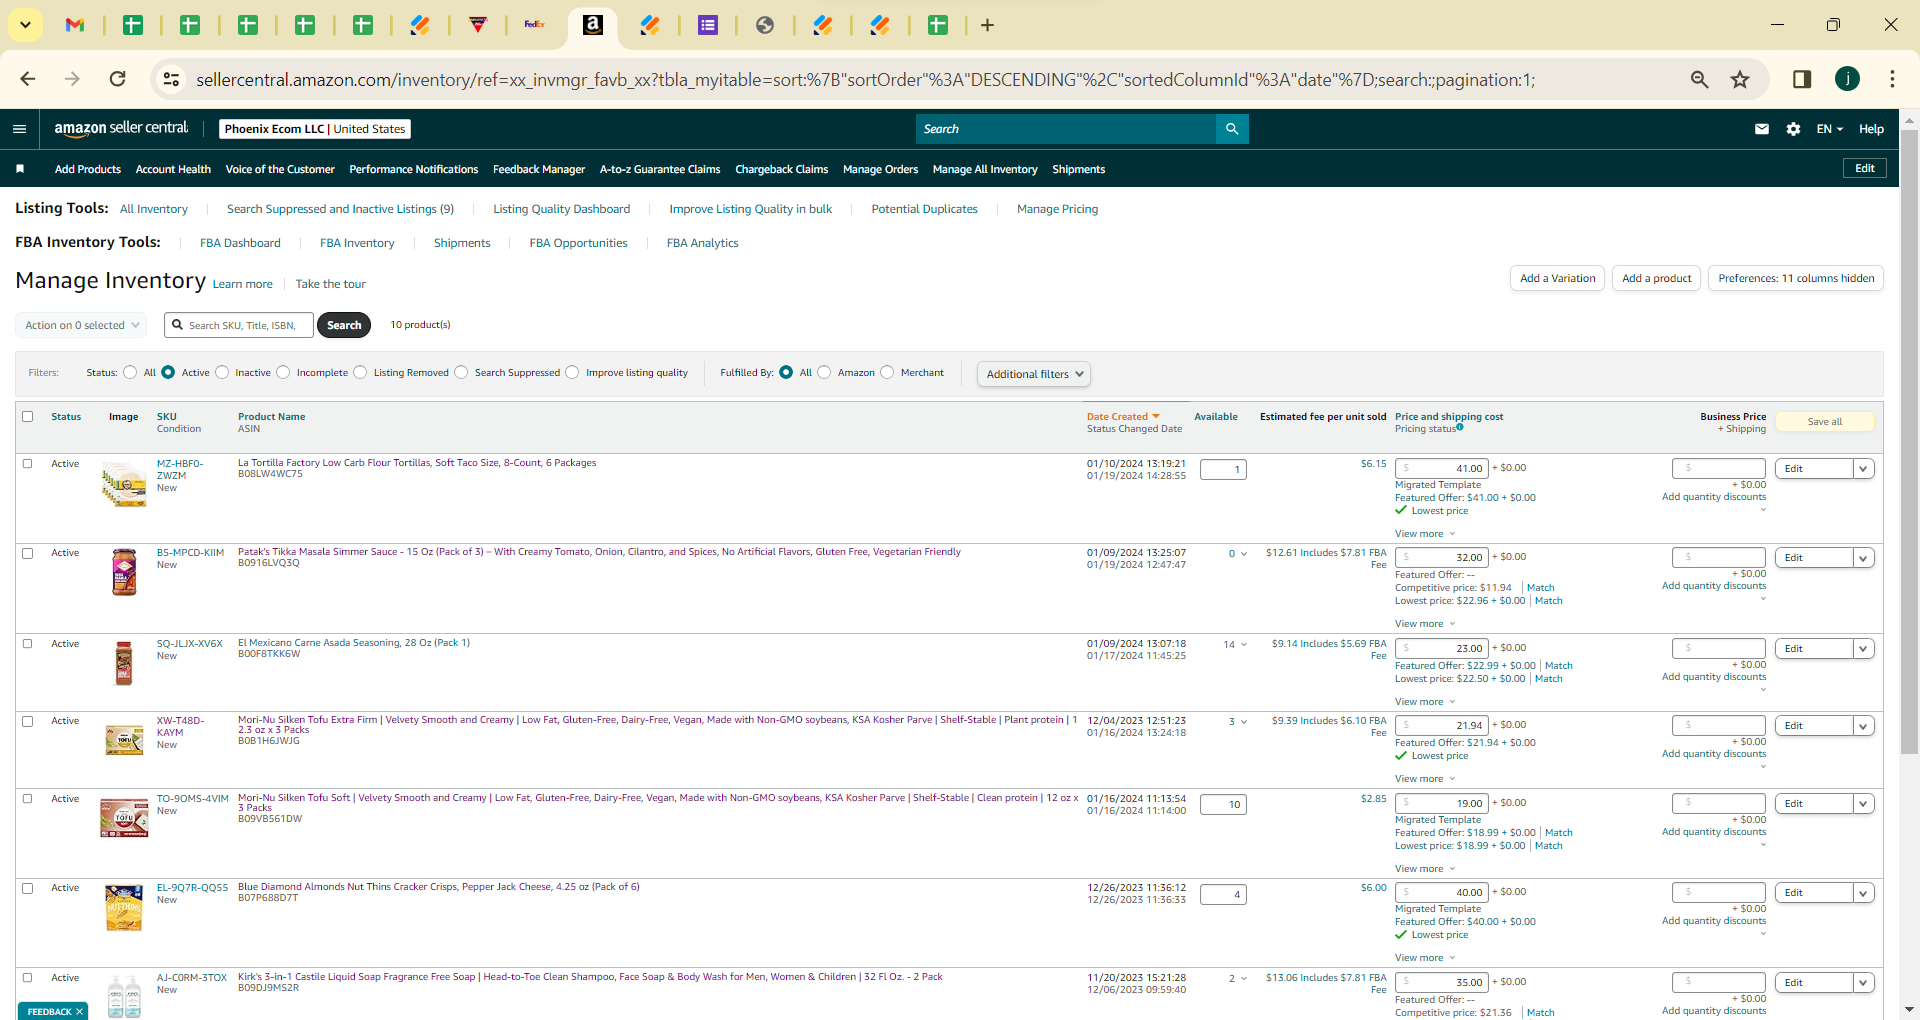Open the settings gear icon

[1794, 129]
